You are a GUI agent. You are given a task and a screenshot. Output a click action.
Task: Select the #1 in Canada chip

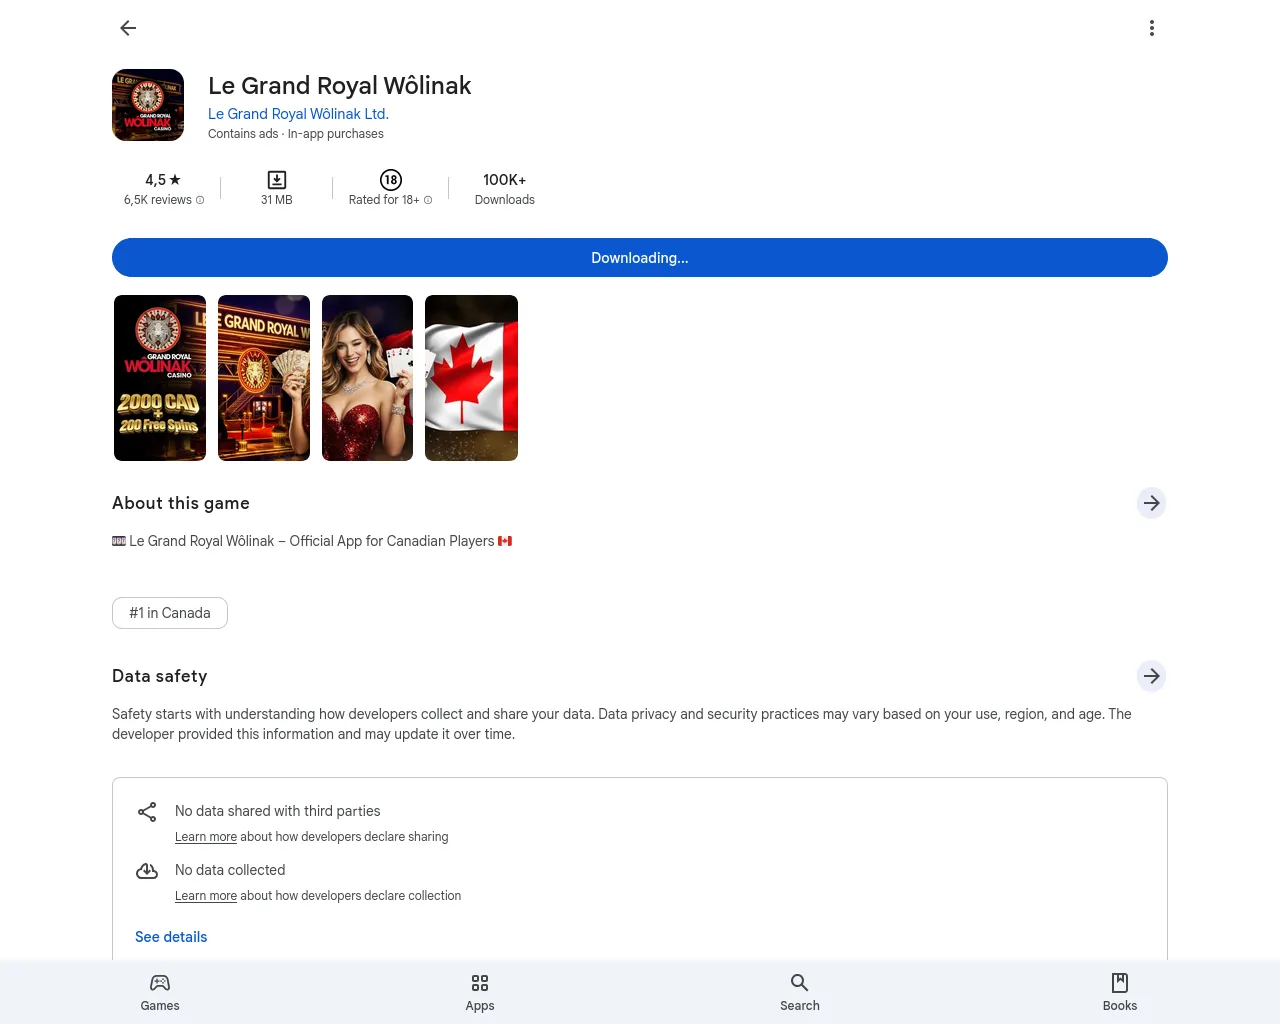[x=170, y=613]
